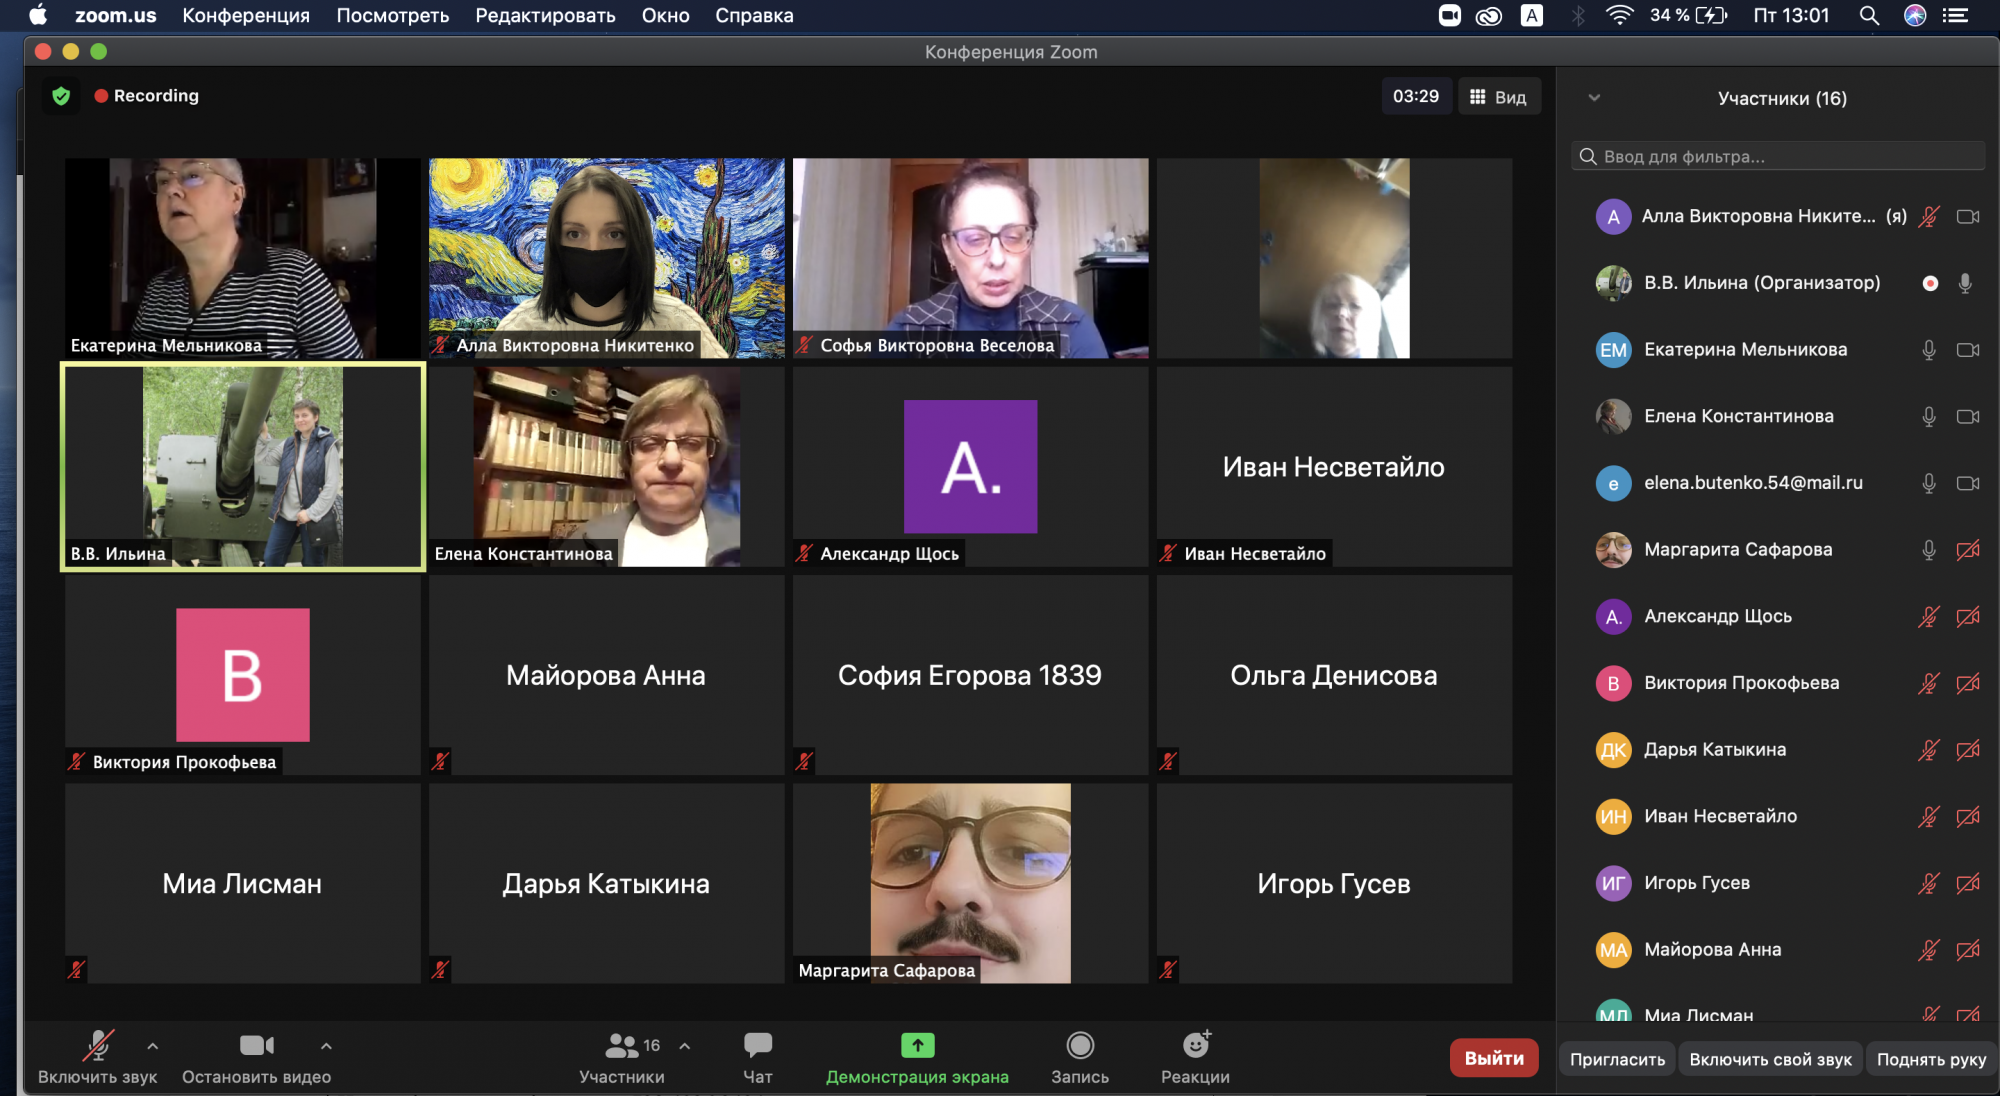The height and width of the screenshot is (1096, 2000).
Task: Open the zoom.us menu
Action: [x=115, y=15]
